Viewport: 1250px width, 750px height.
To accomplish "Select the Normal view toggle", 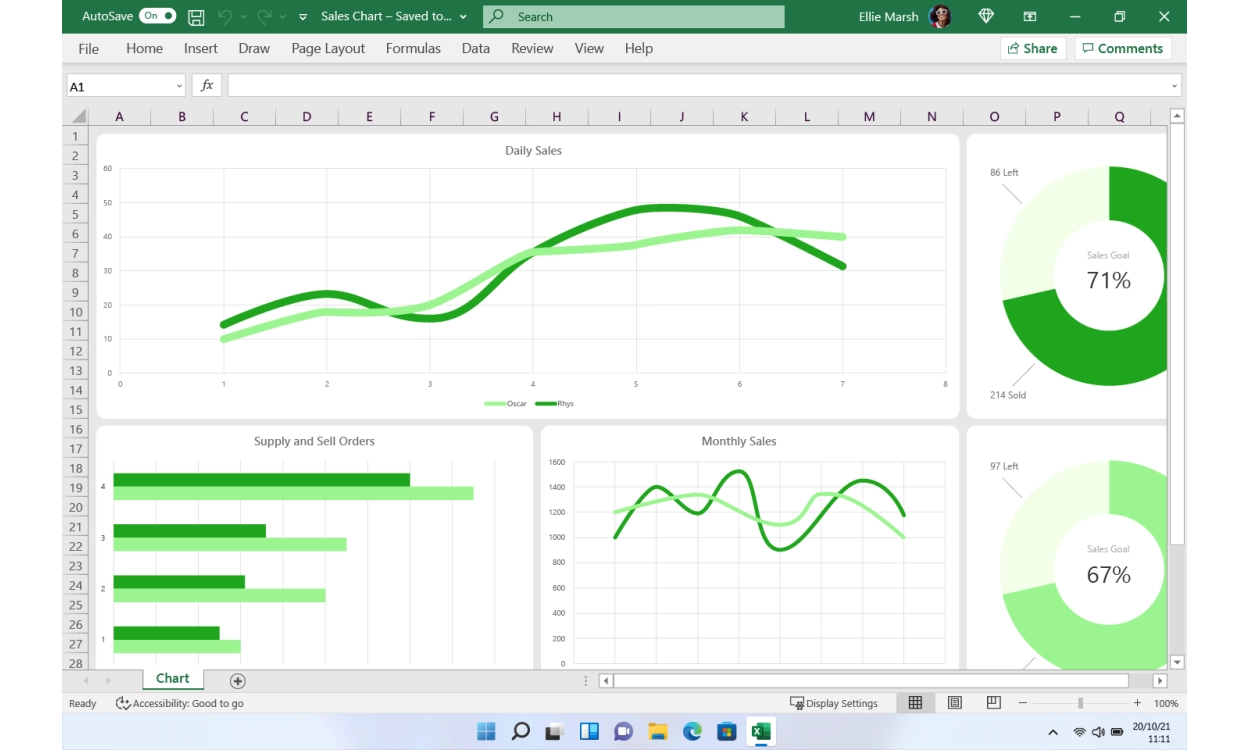I will click(915, 703).
